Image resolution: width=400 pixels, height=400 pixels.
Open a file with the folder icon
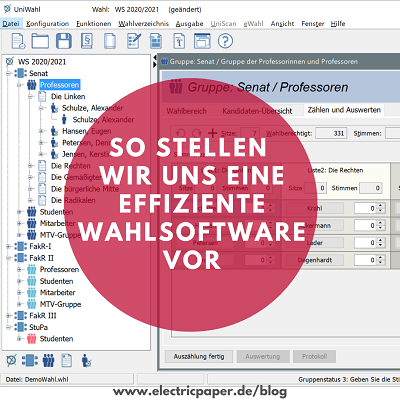(40, 41)
